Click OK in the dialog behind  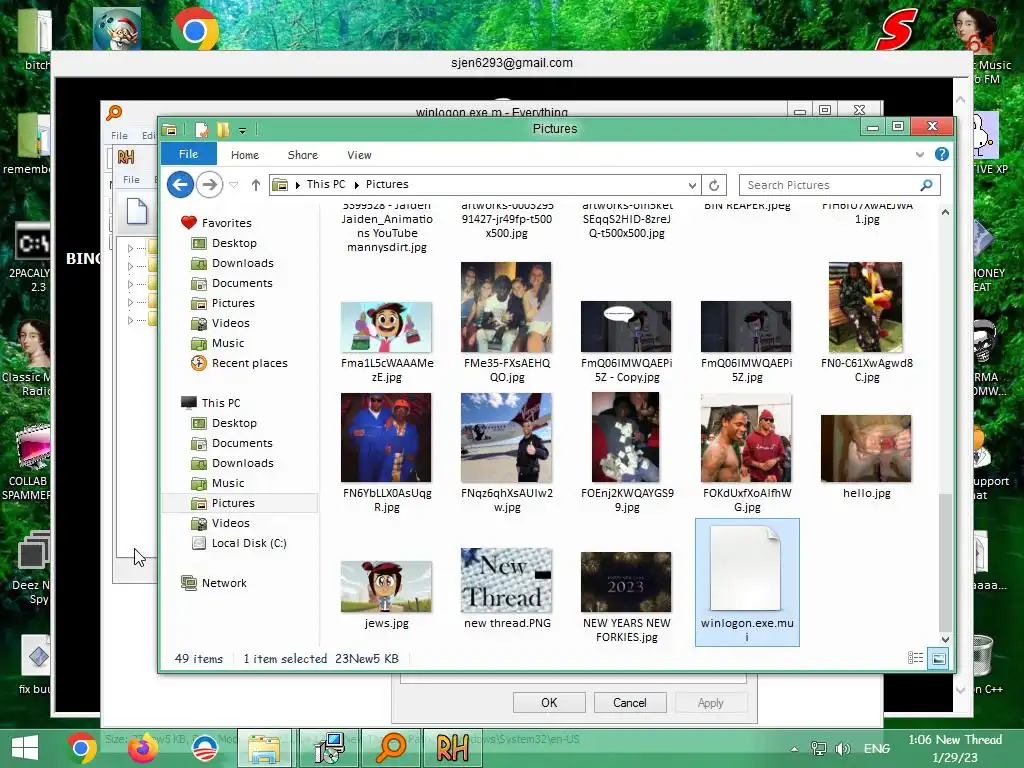pyautogui.click(x=549, y=703)
